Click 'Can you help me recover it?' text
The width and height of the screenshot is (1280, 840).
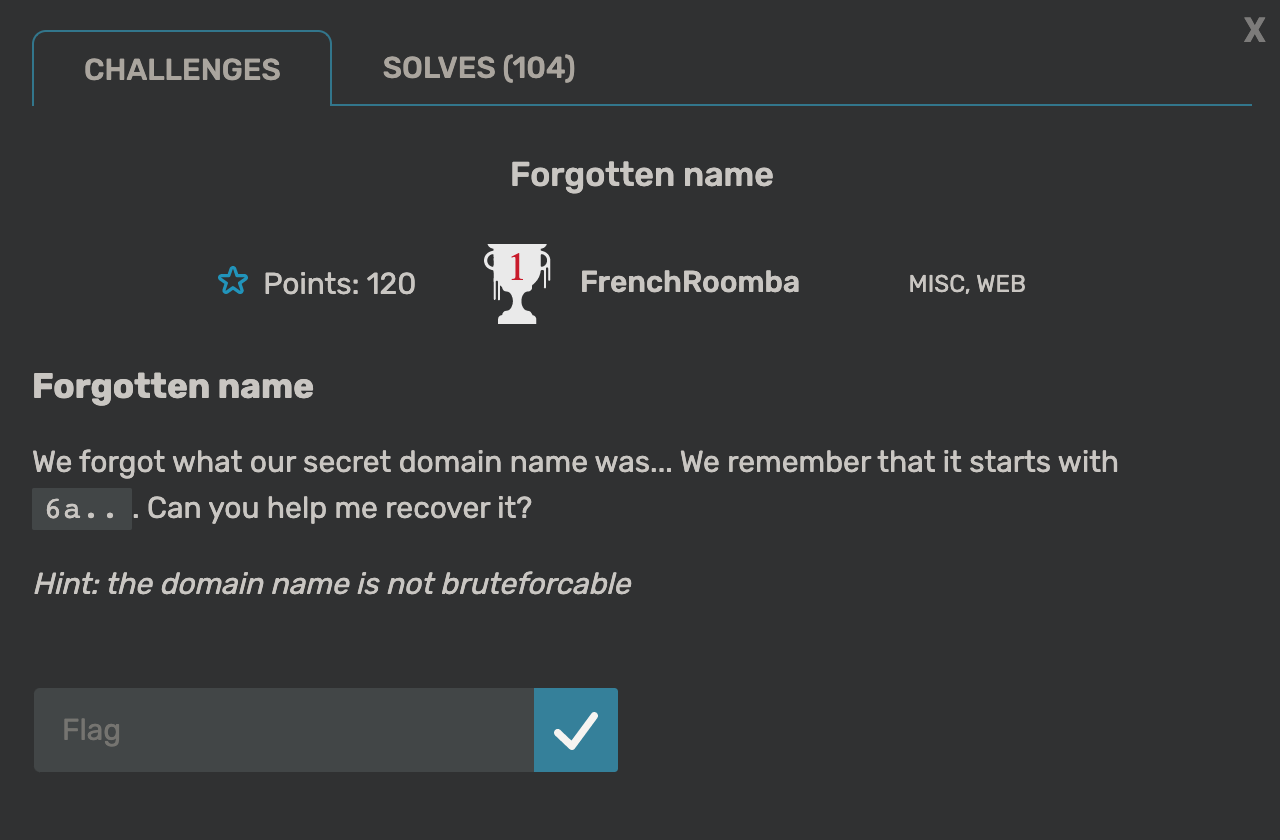[339, 508]
